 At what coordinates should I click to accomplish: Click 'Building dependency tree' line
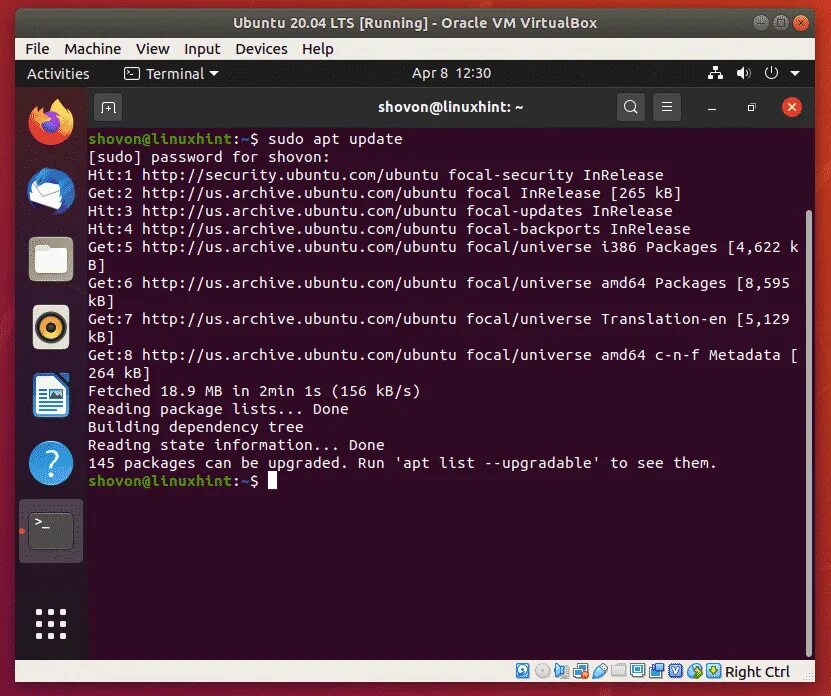(x=196, y=427)
